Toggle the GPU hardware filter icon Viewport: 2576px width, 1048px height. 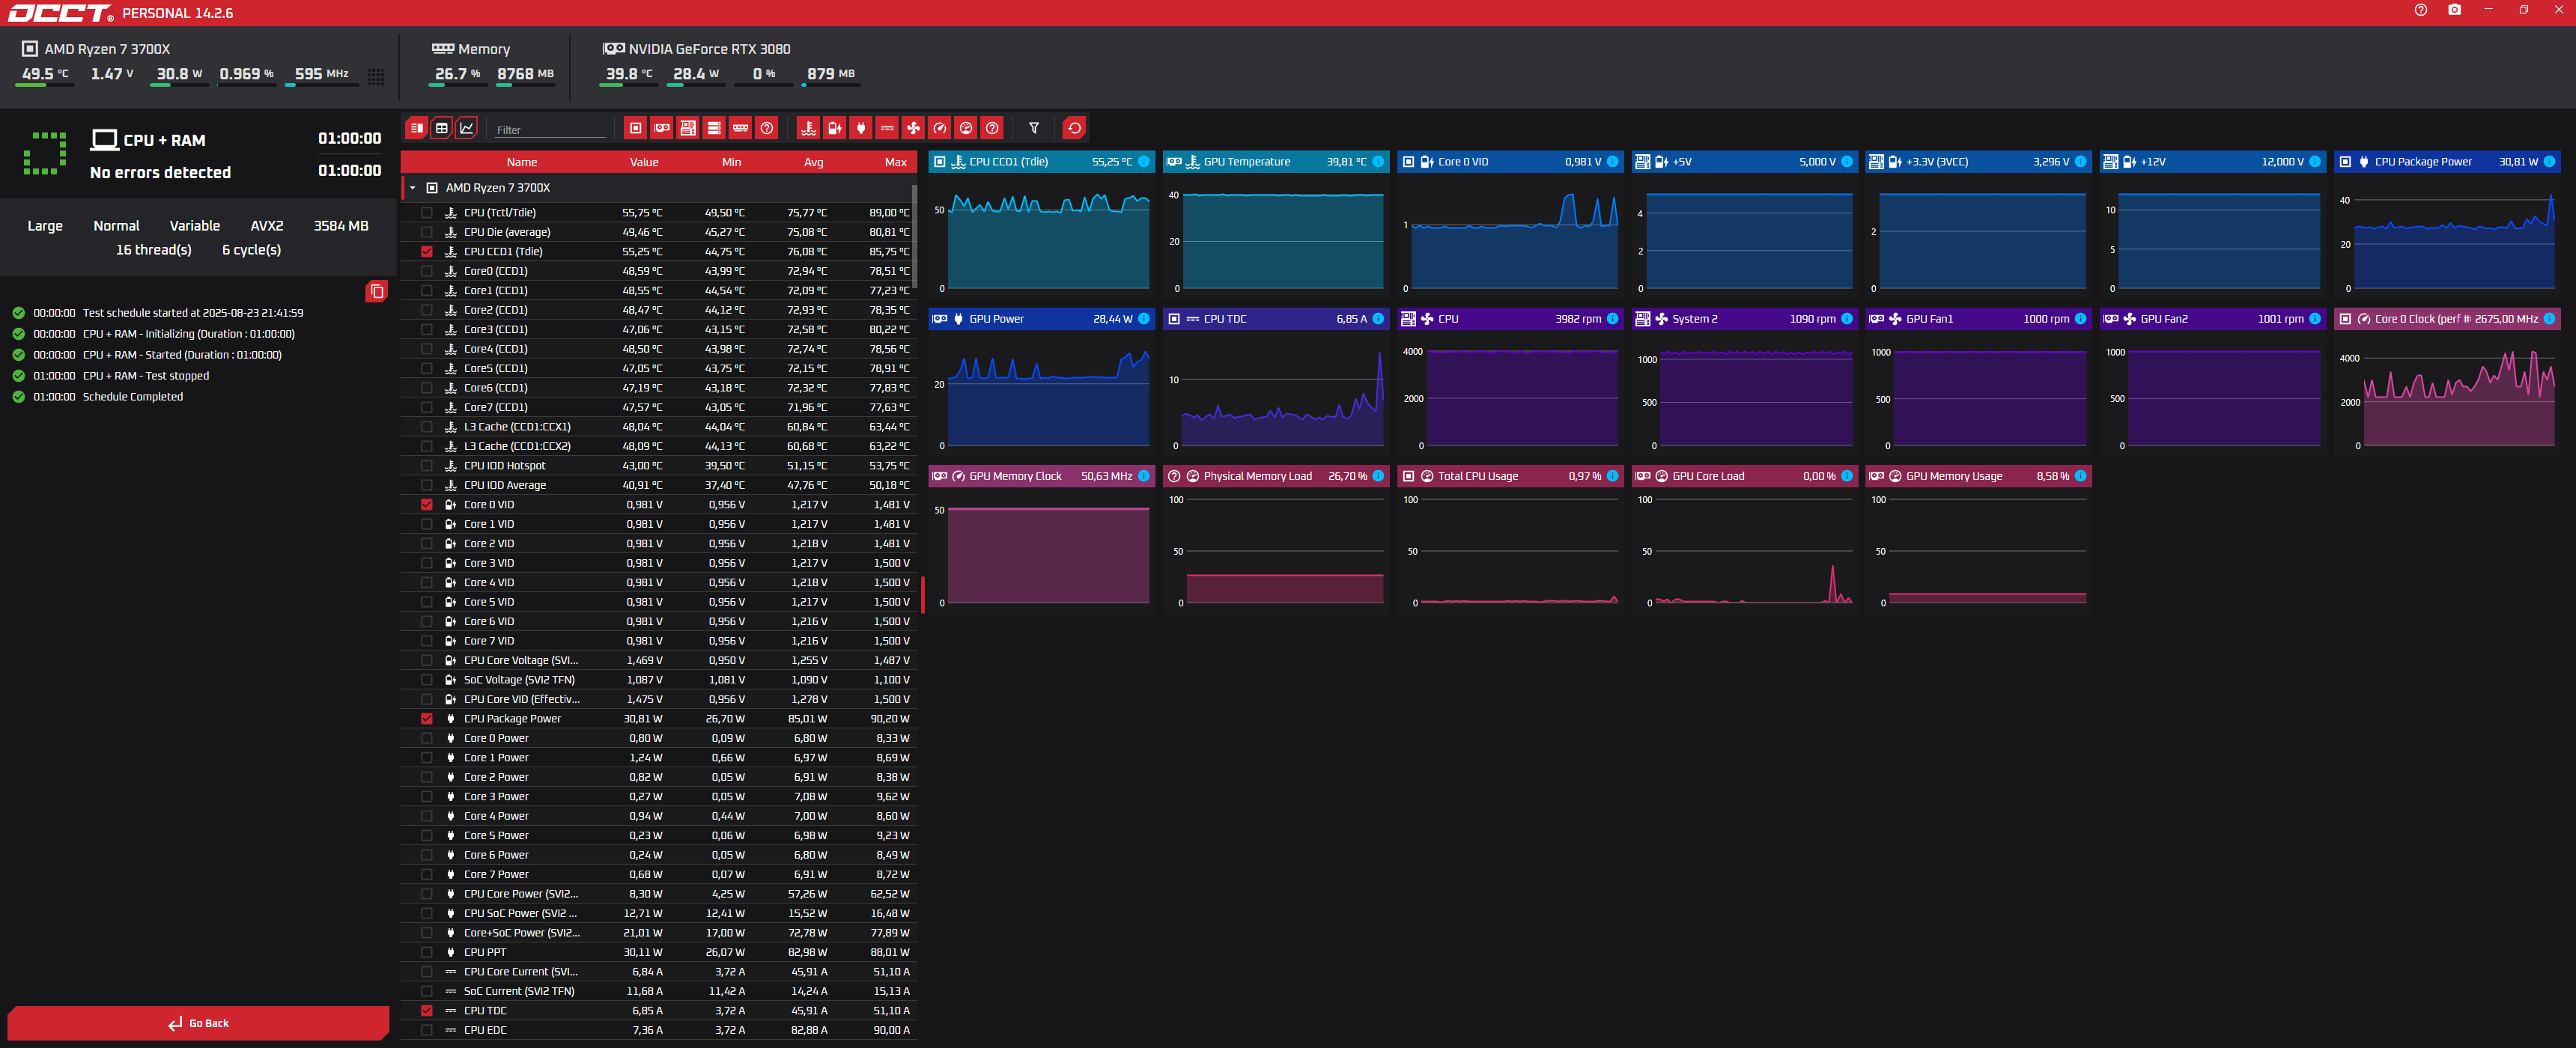(x=661, y=128)
